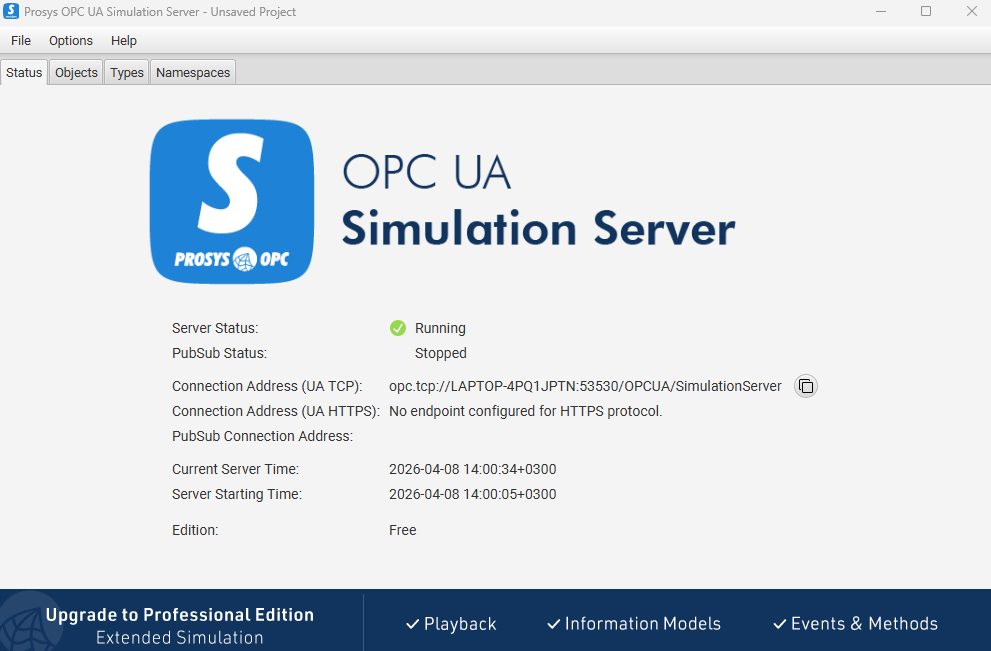Click Upgrade to Professional Edition banner text
The width and height of the screenshot is (991, 651).
179,614
